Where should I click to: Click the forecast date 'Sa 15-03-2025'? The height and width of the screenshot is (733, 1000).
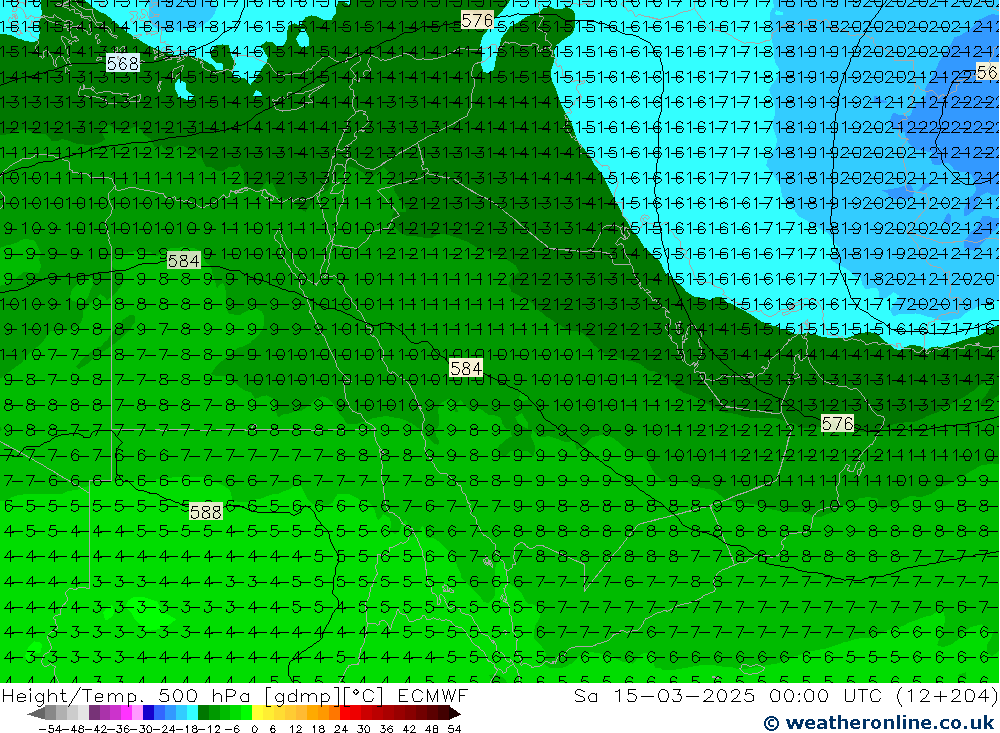pyautogui.click(x=664, y=695)
